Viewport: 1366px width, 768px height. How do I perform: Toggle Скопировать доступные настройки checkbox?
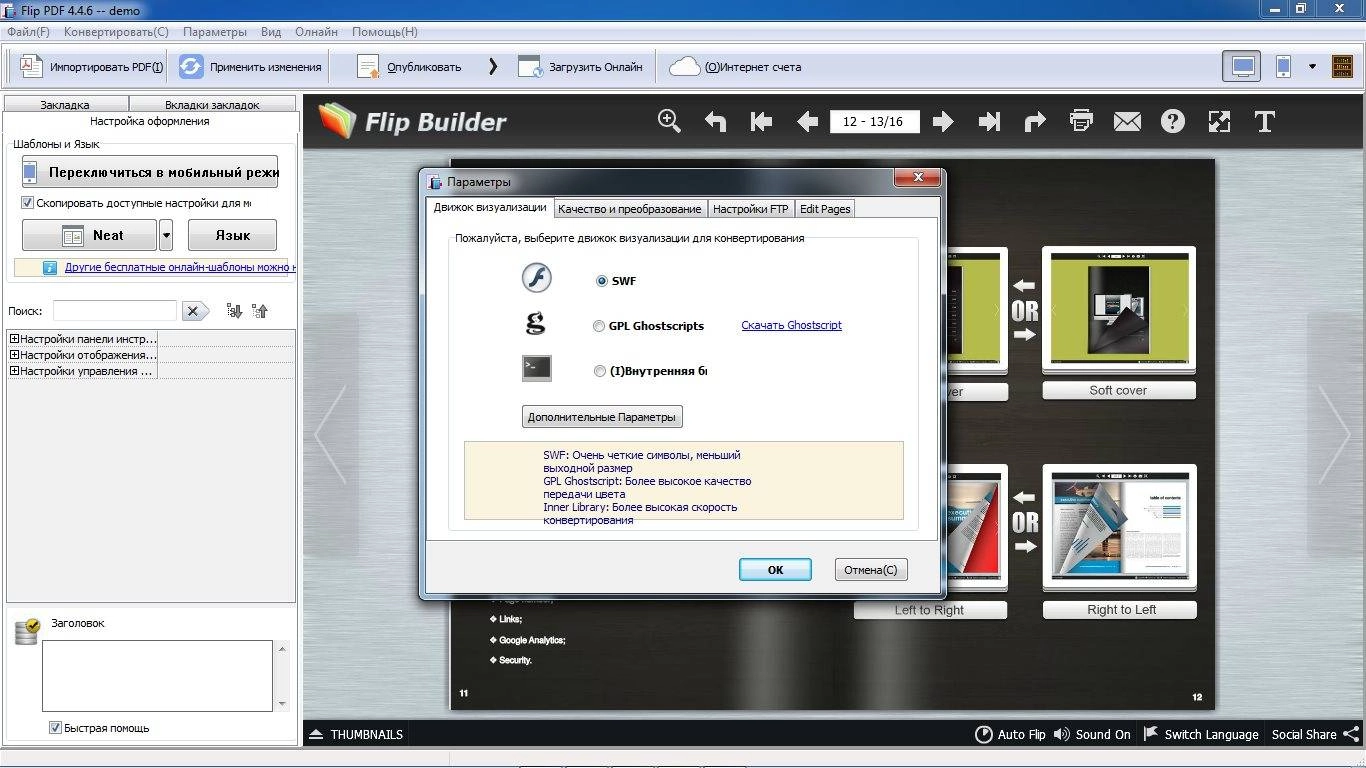point(27,202)
